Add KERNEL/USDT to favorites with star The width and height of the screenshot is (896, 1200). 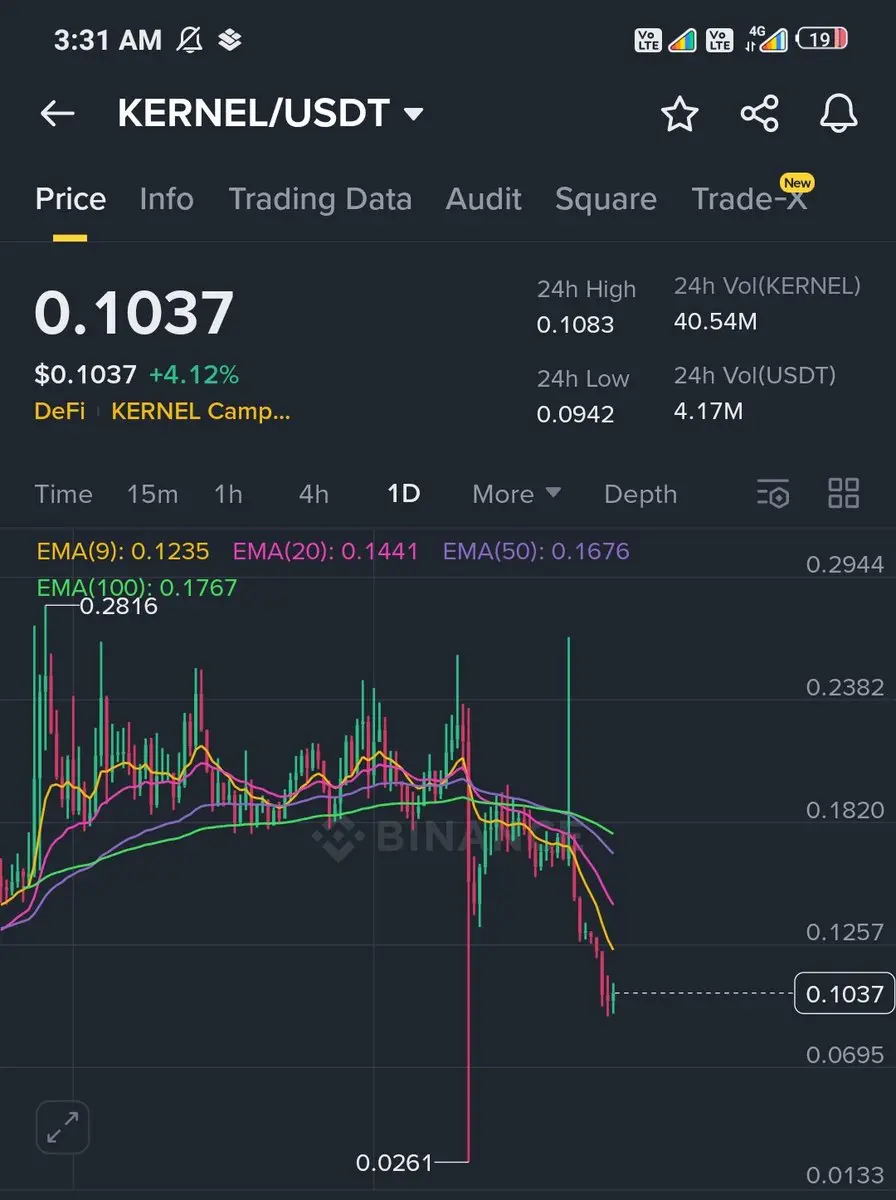[680, 114]
